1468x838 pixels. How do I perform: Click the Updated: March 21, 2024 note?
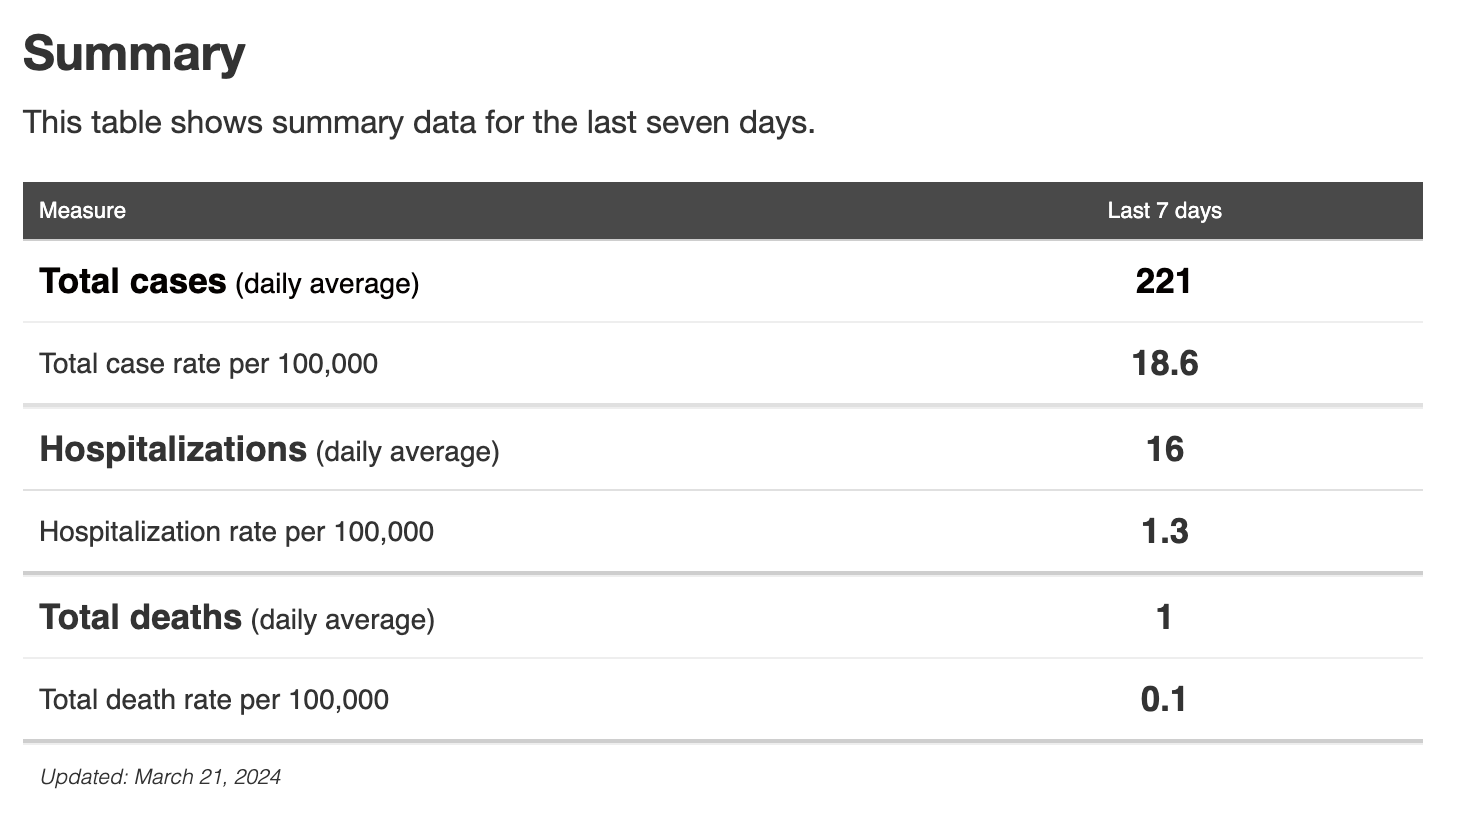pos(160,777)
